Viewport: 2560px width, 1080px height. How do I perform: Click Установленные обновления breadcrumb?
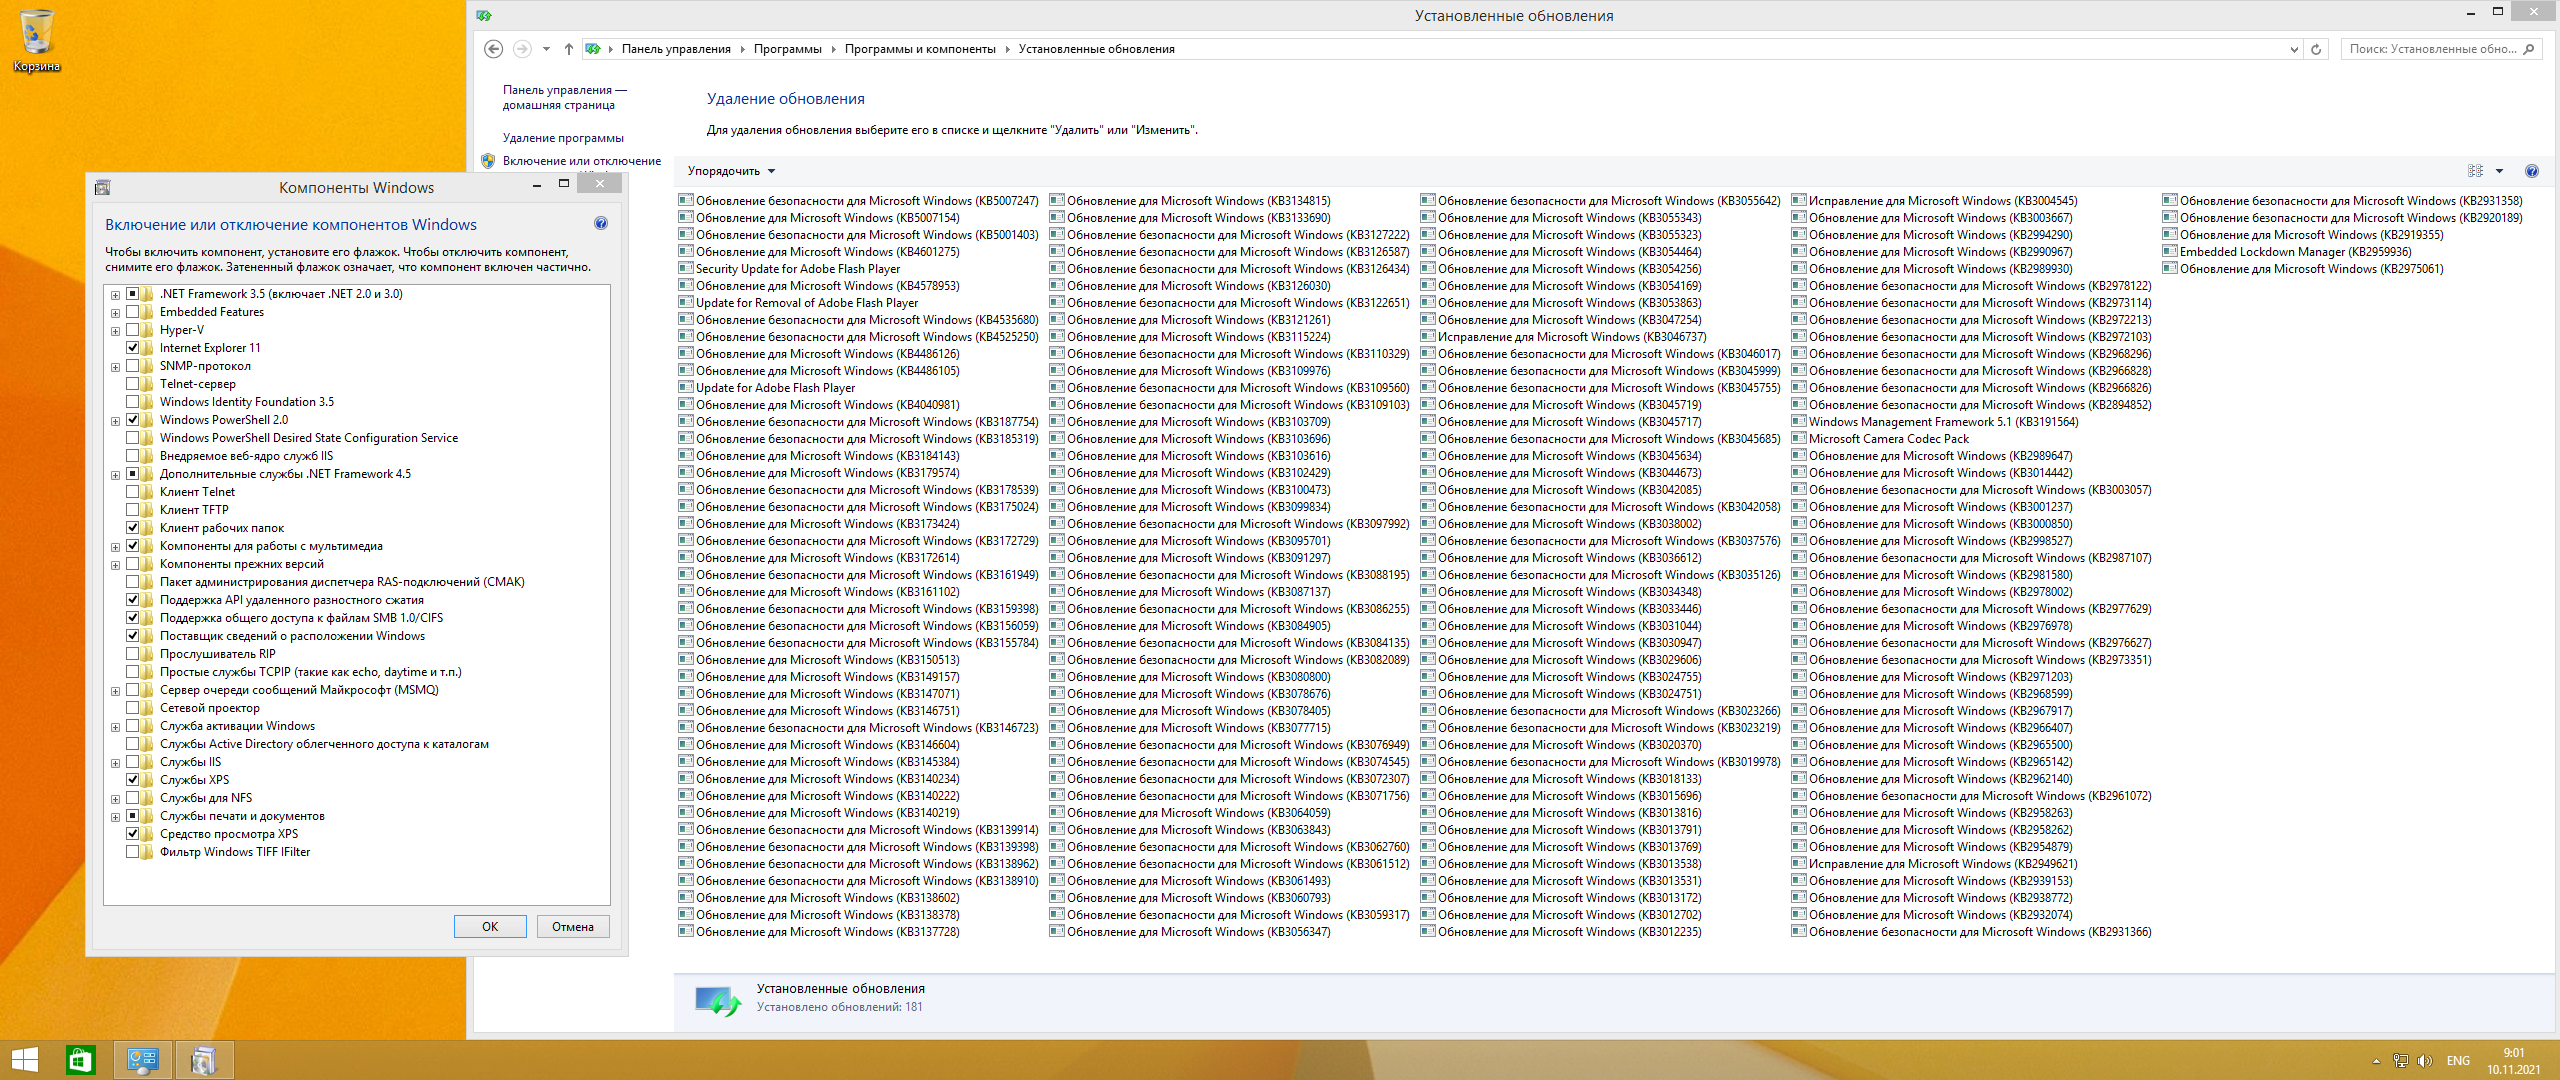pos(1096,49)
